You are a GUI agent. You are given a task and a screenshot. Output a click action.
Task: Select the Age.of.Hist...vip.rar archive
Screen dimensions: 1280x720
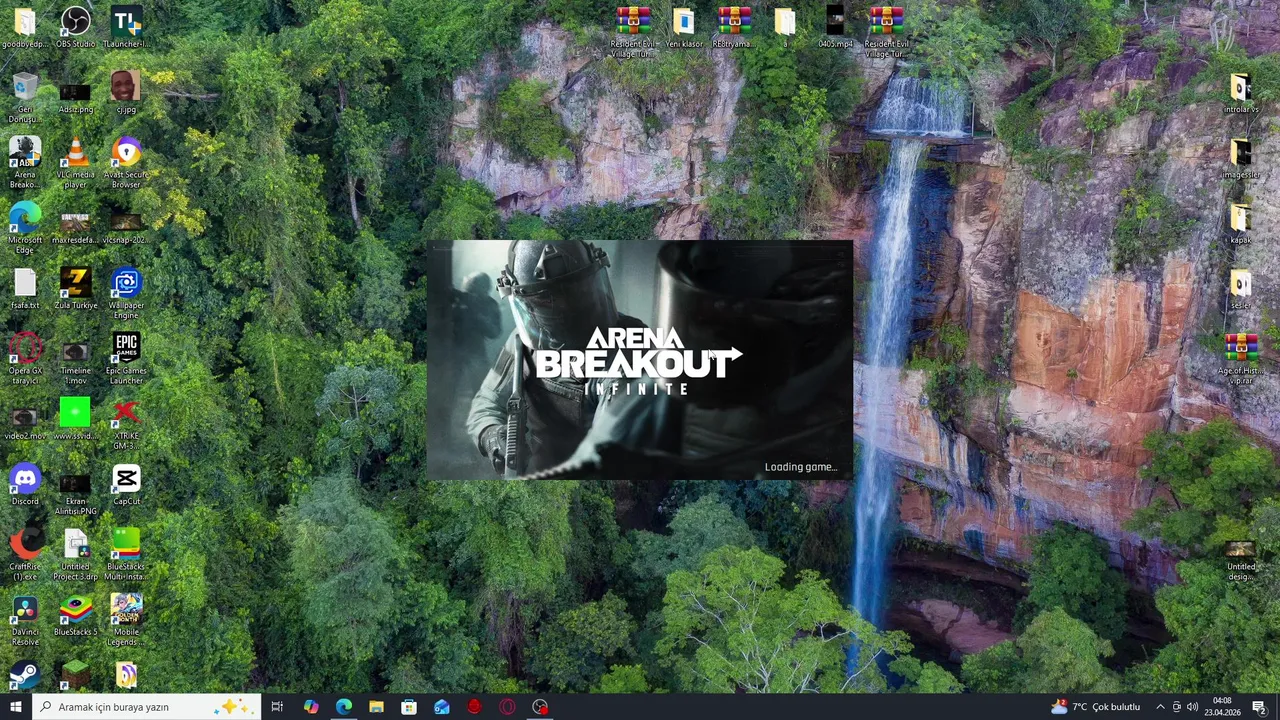pos(1241,358)
